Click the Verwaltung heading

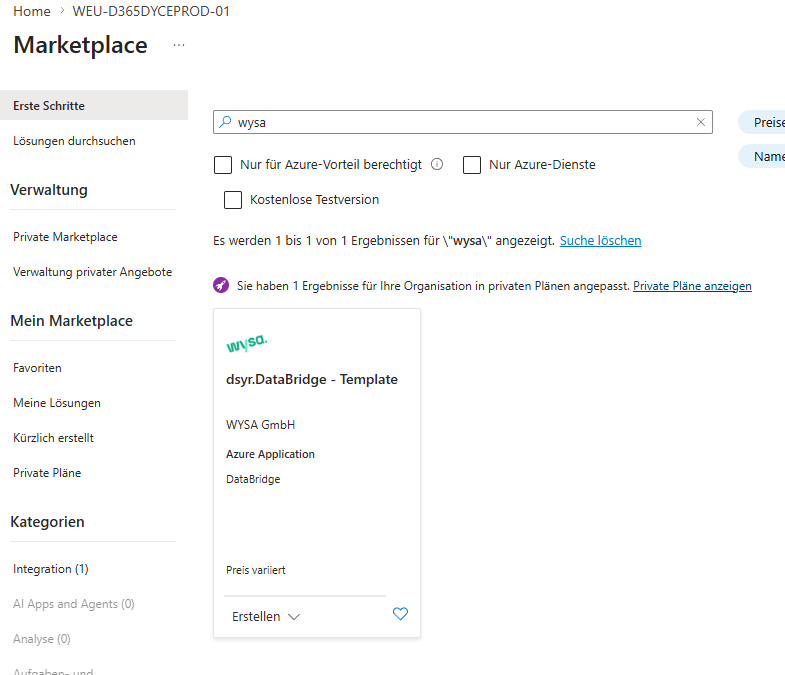point(49,190)
